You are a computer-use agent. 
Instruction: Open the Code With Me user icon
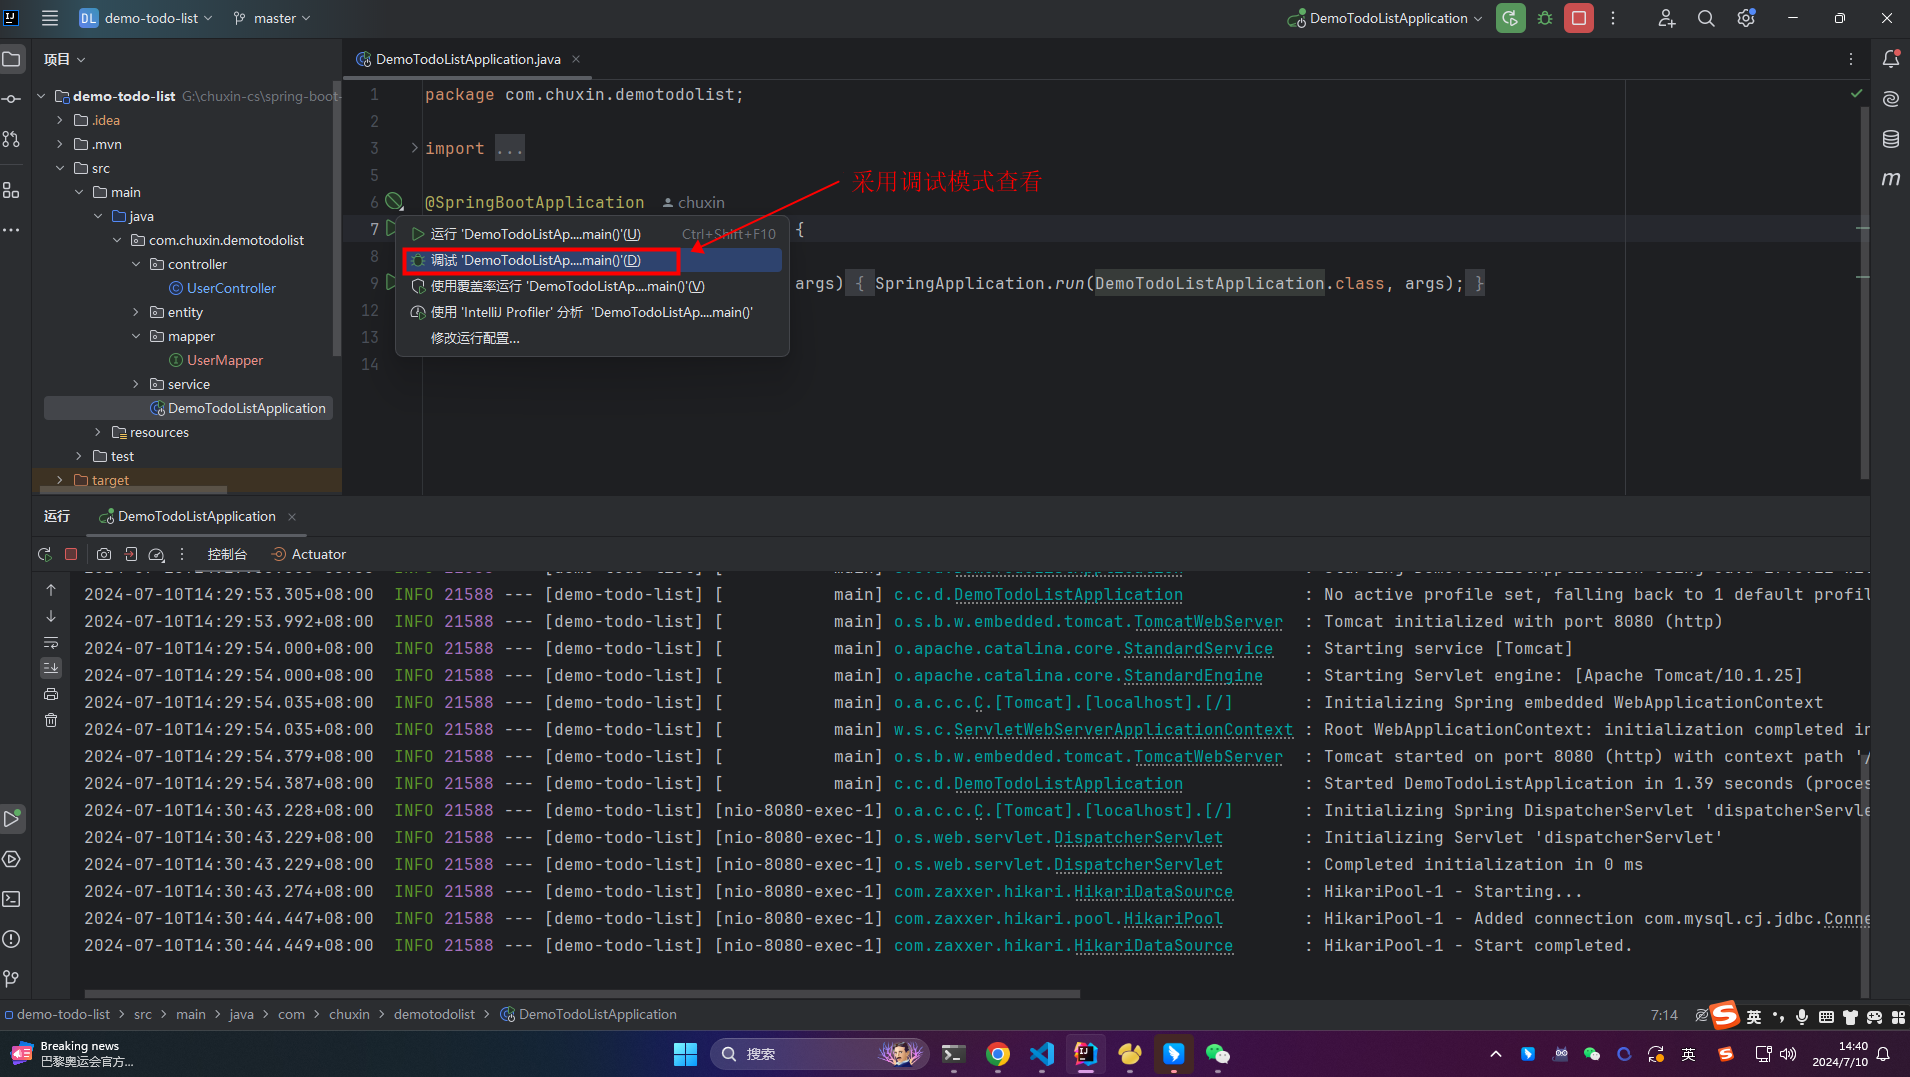click(1666, 18)
